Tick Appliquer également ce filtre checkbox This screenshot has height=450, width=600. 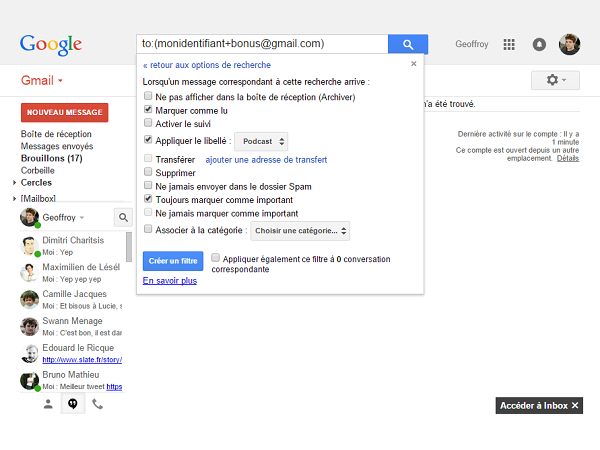point(215,258)
